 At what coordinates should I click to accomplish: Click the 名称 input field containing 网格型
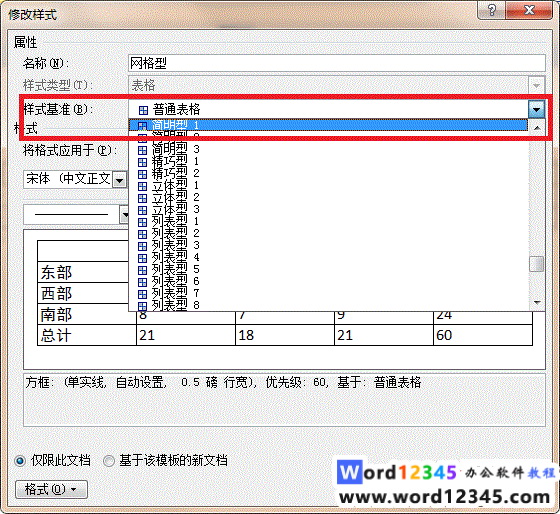click(336, 63)
